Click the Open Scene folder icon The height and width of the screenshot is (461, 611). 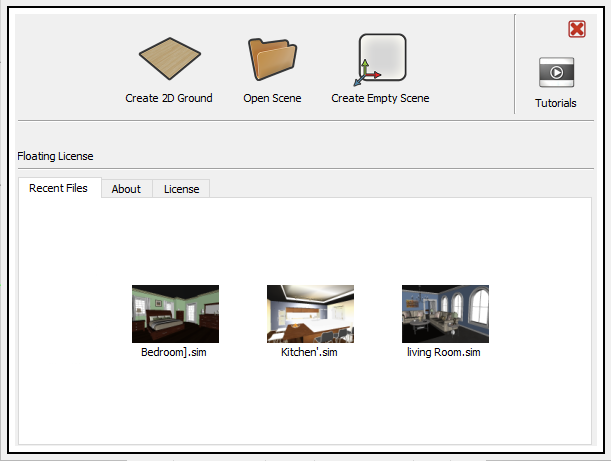click(x=272, y=59)
